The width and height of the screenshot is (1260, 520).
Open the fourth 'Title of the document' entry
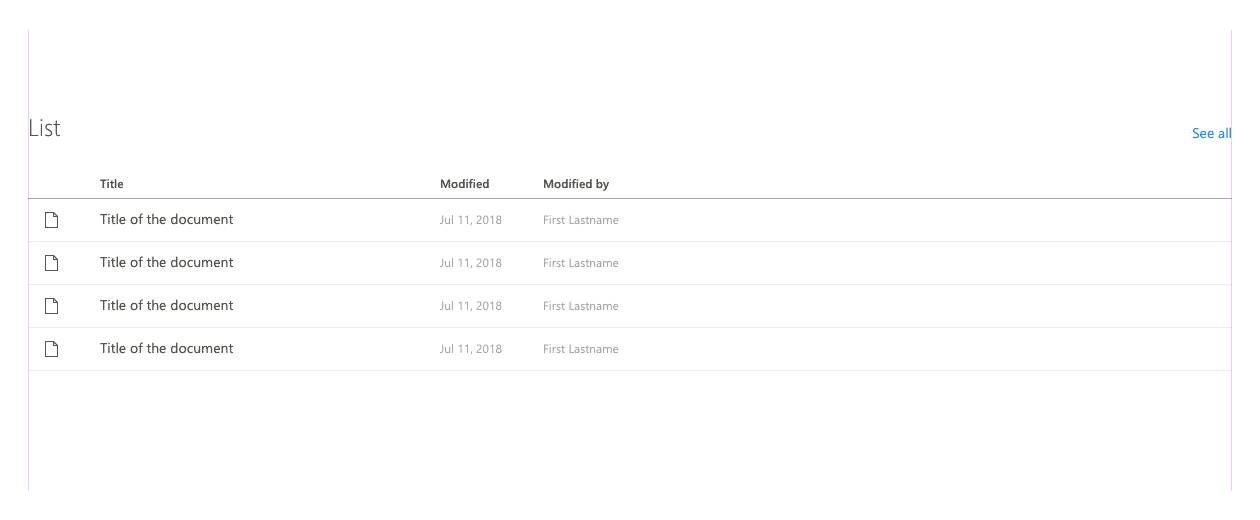(166, 349)
